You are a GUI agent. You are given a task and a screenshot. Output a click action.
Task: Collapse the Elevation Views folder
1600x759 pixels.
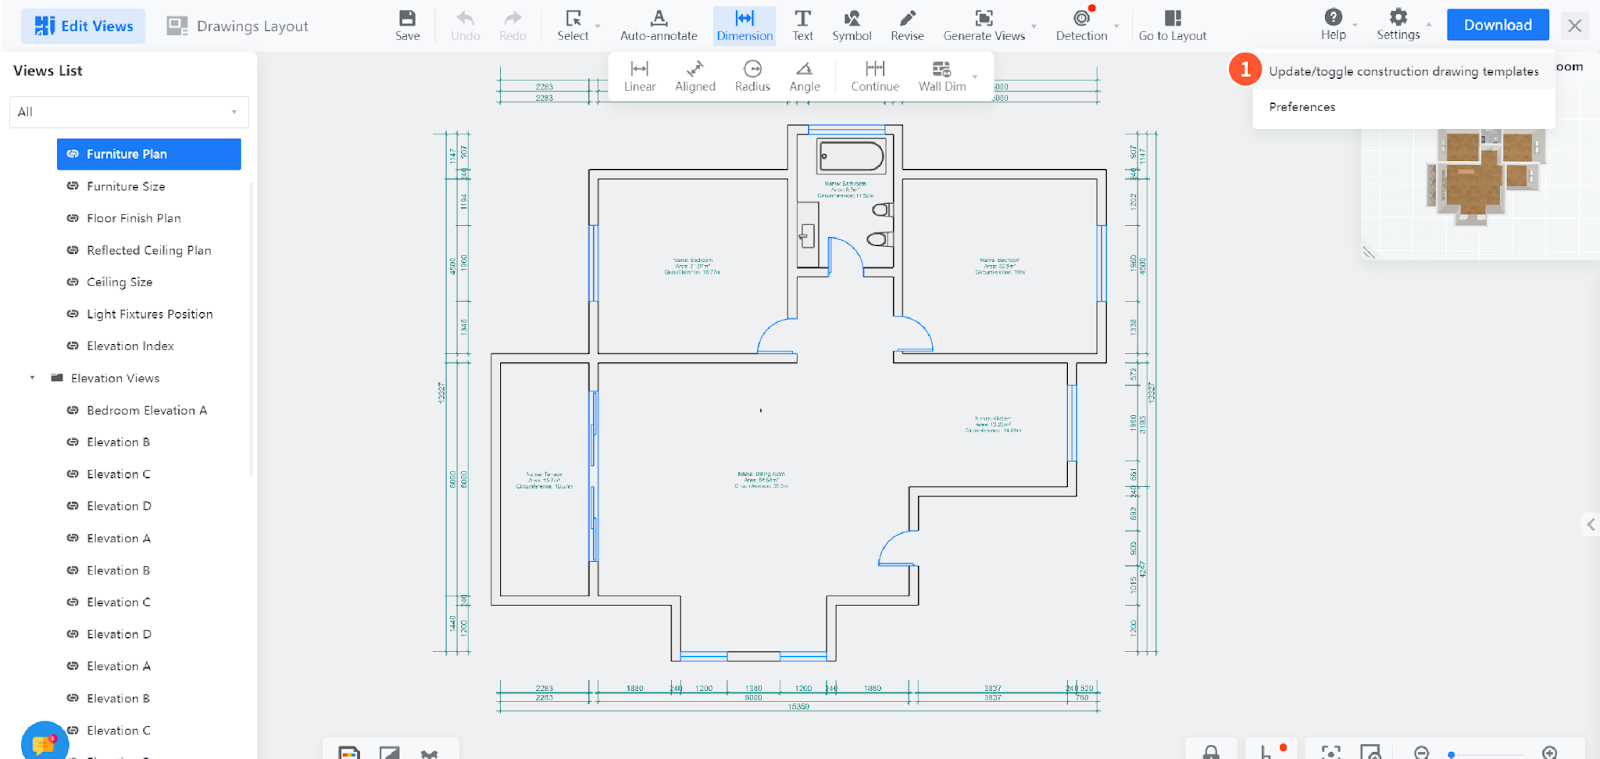coord(32,378)
